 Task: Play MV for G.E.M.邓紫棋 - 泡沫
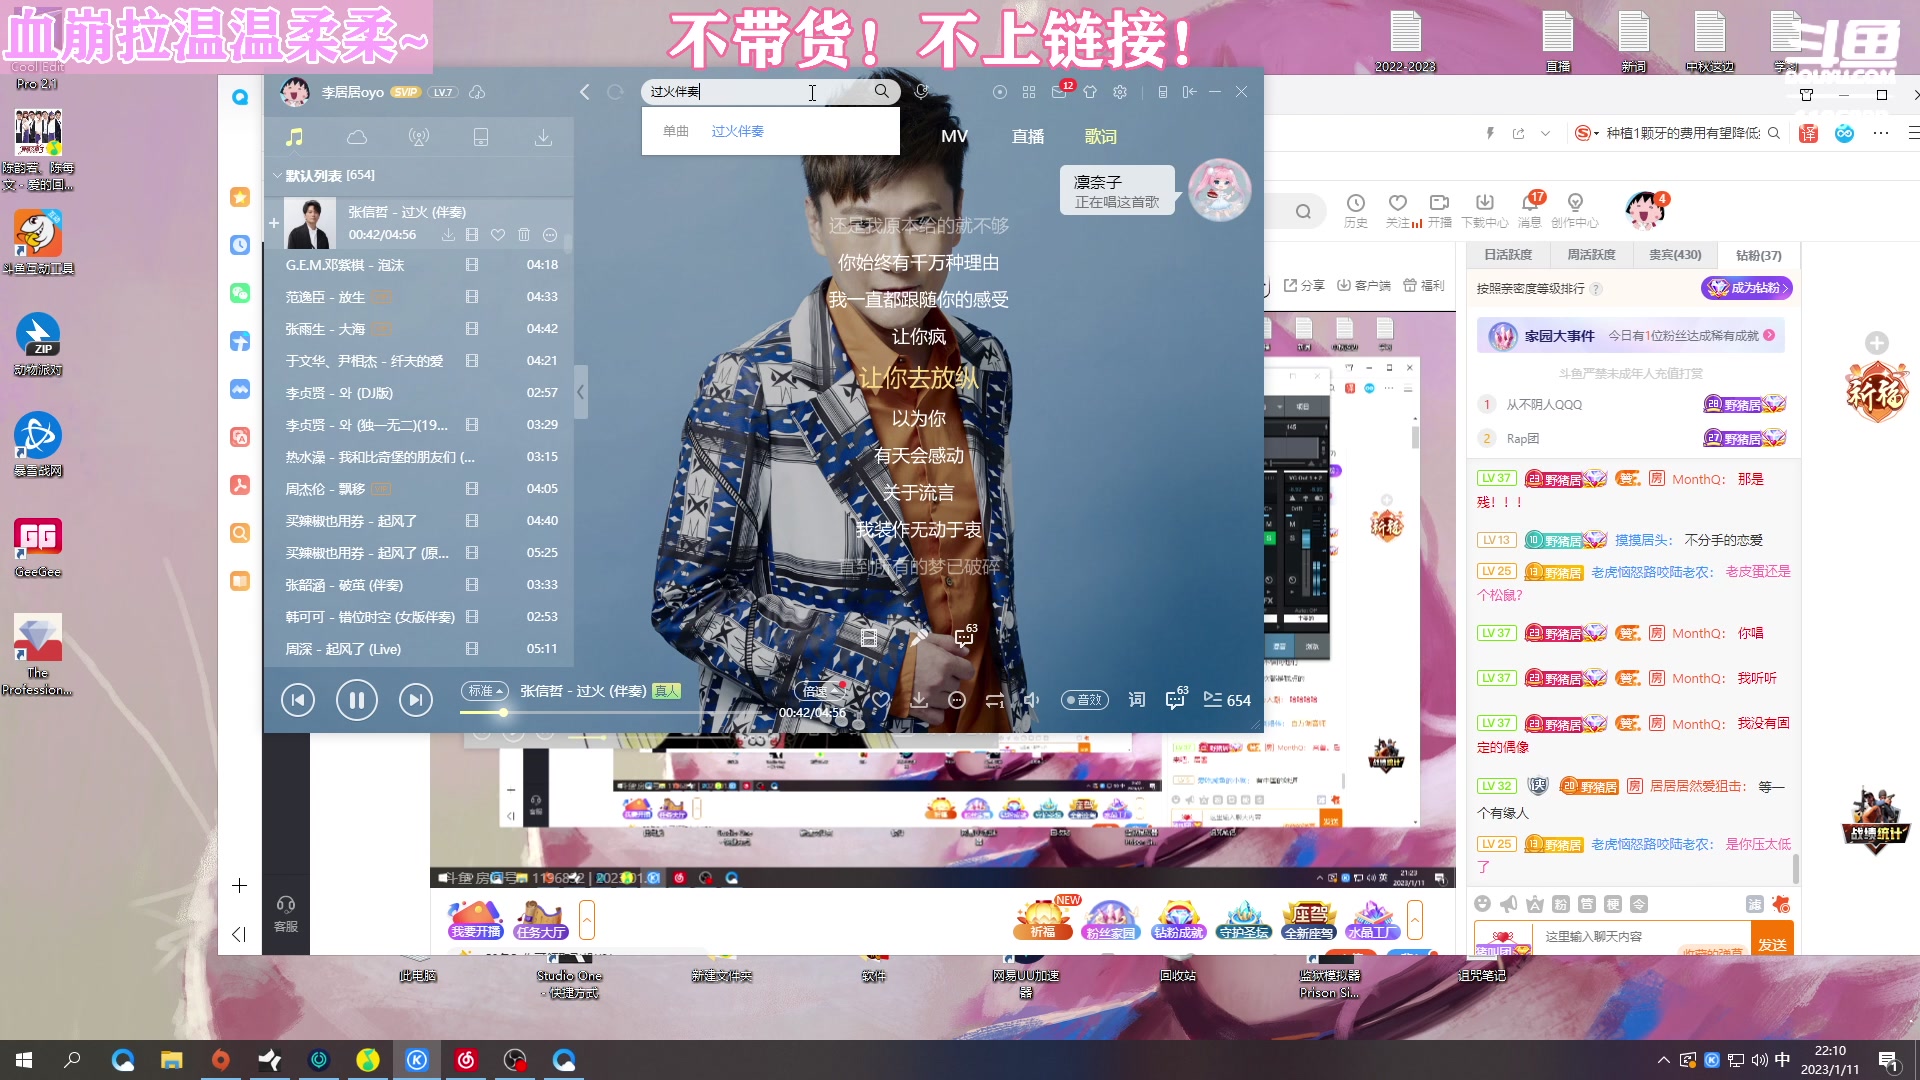point(472,265)
